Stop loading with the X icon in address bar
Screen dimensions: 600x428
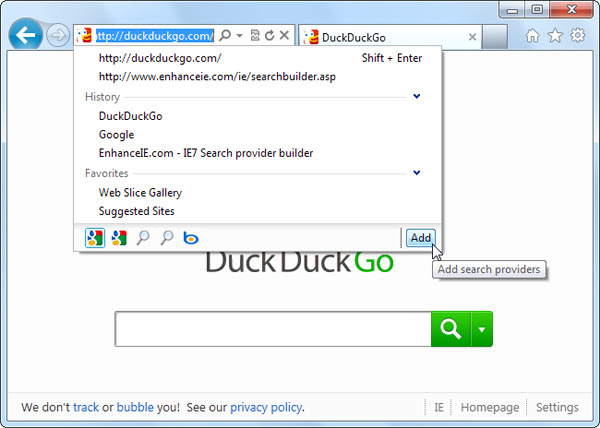click(x=284, y=36)
